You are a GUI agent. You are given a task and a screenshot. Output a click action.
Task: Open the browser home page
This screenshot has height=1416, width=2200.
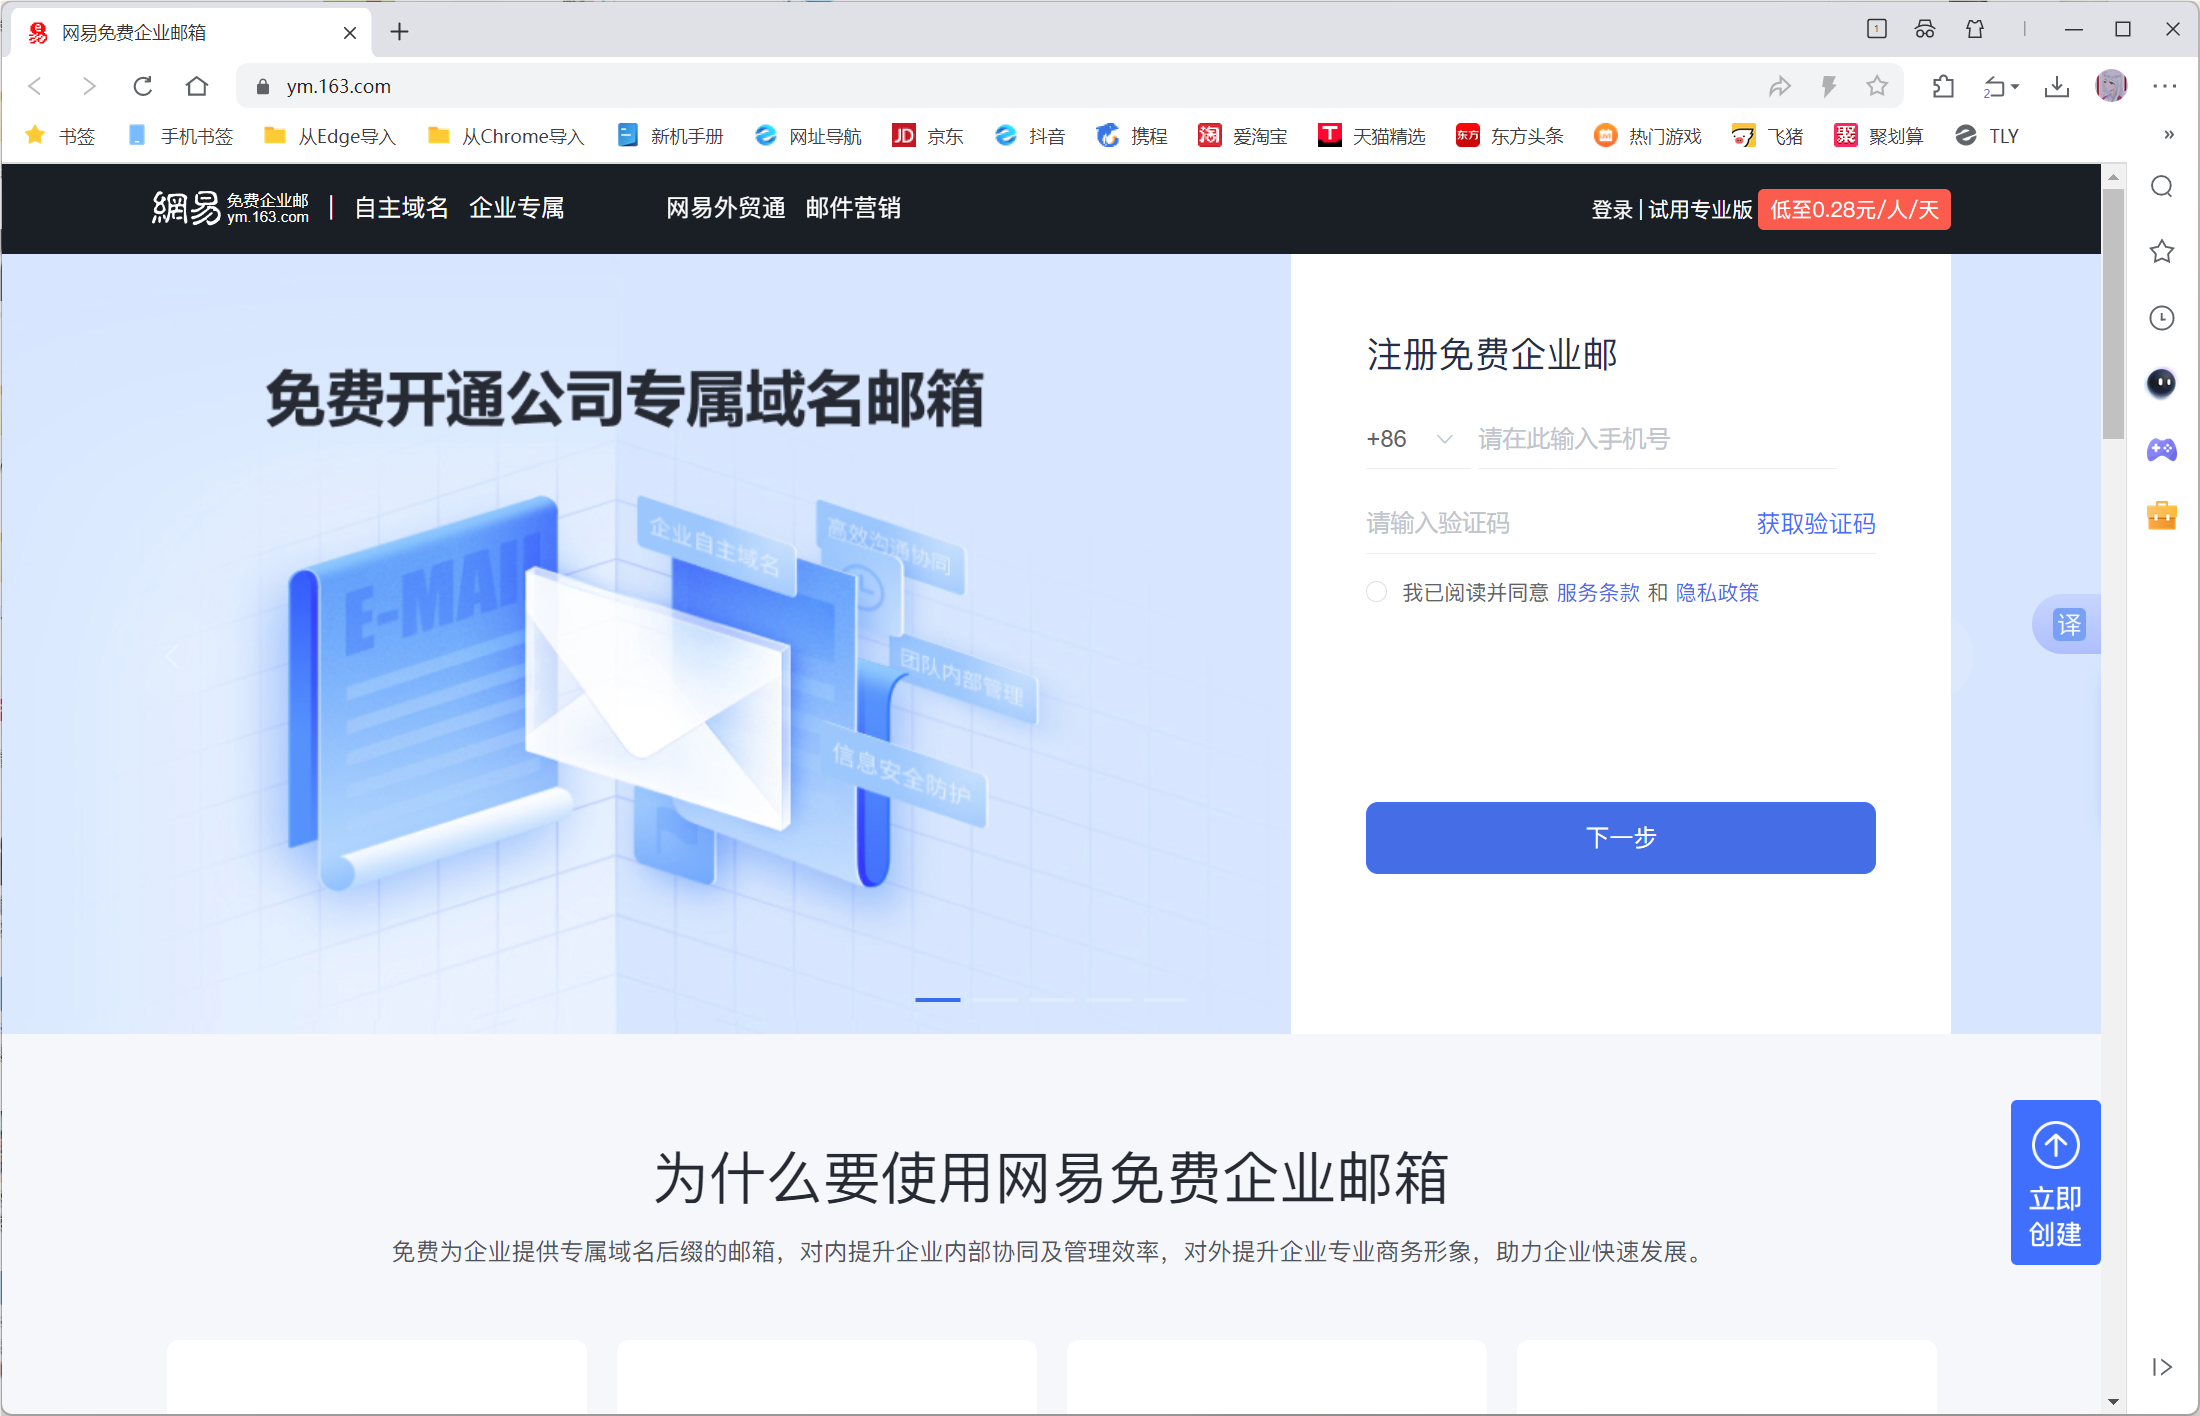click(197, 87)
